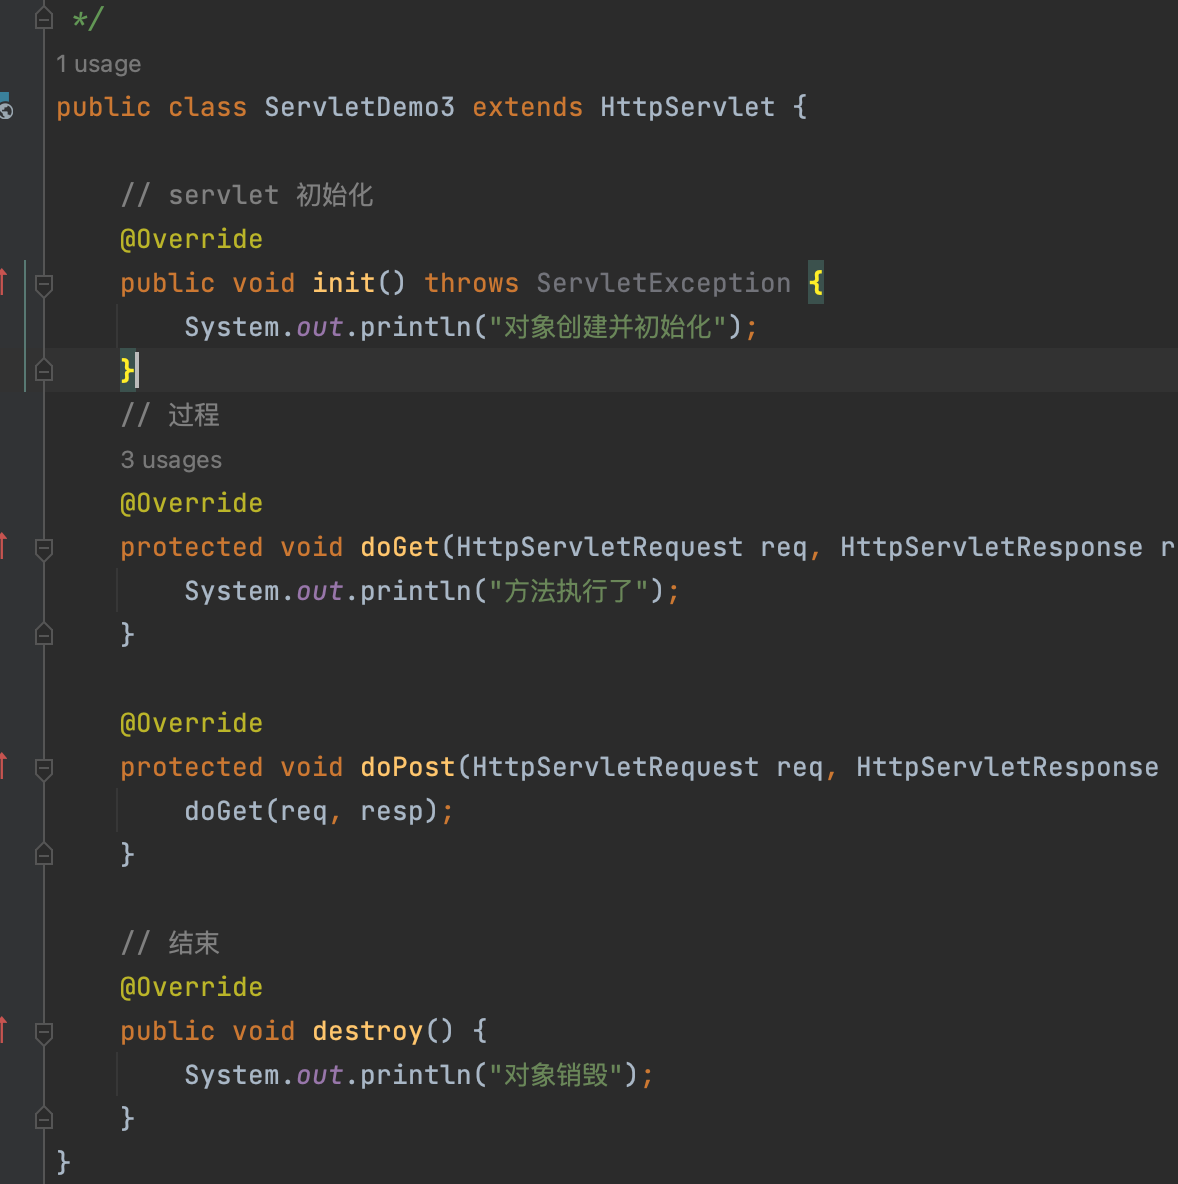The height and width of the screenshot is (1184, 1178).
Task: Click the override gutter arrow beside init()
Action: (x=4, y=282)
